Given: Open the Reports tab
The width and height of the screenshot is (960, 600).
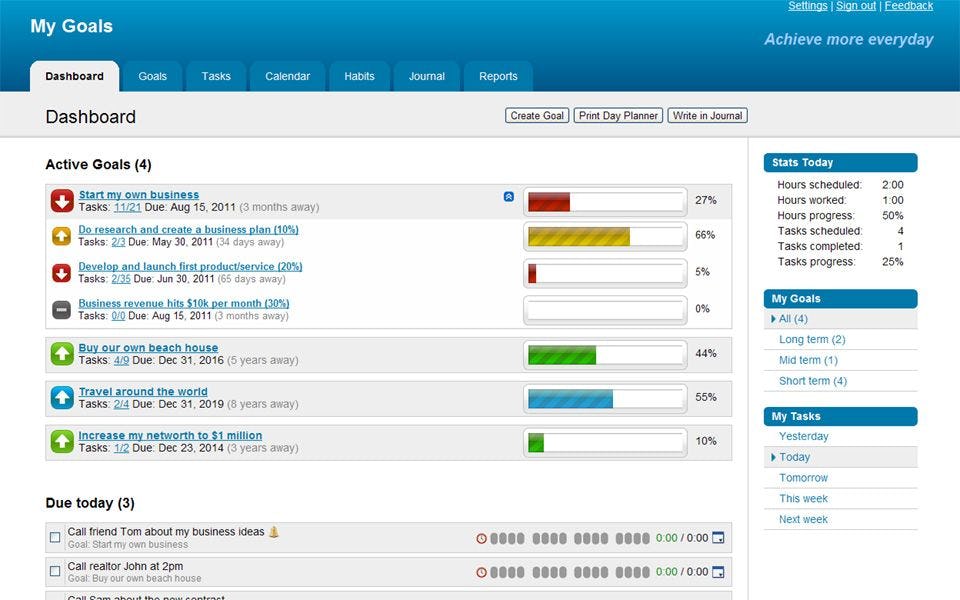Looking at the screenshot, I should (498, 76).
